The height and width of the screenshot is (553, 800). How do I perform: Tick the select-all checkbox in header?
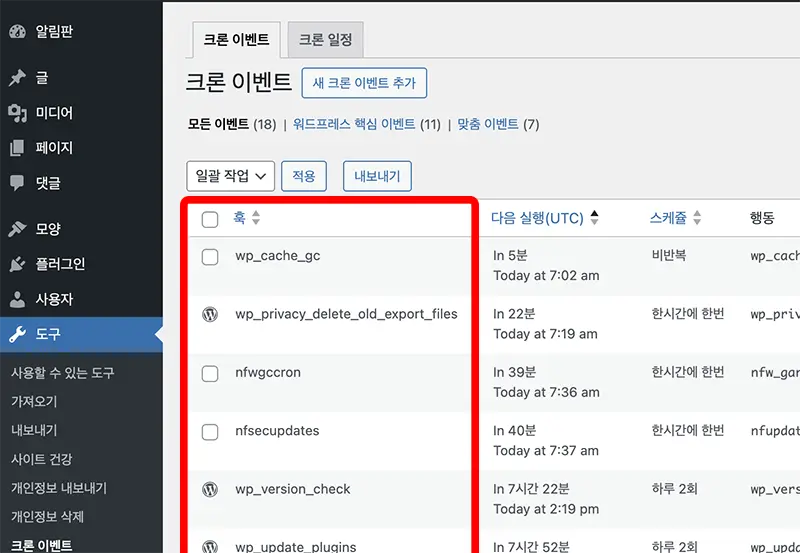click(x=210, y=220)
